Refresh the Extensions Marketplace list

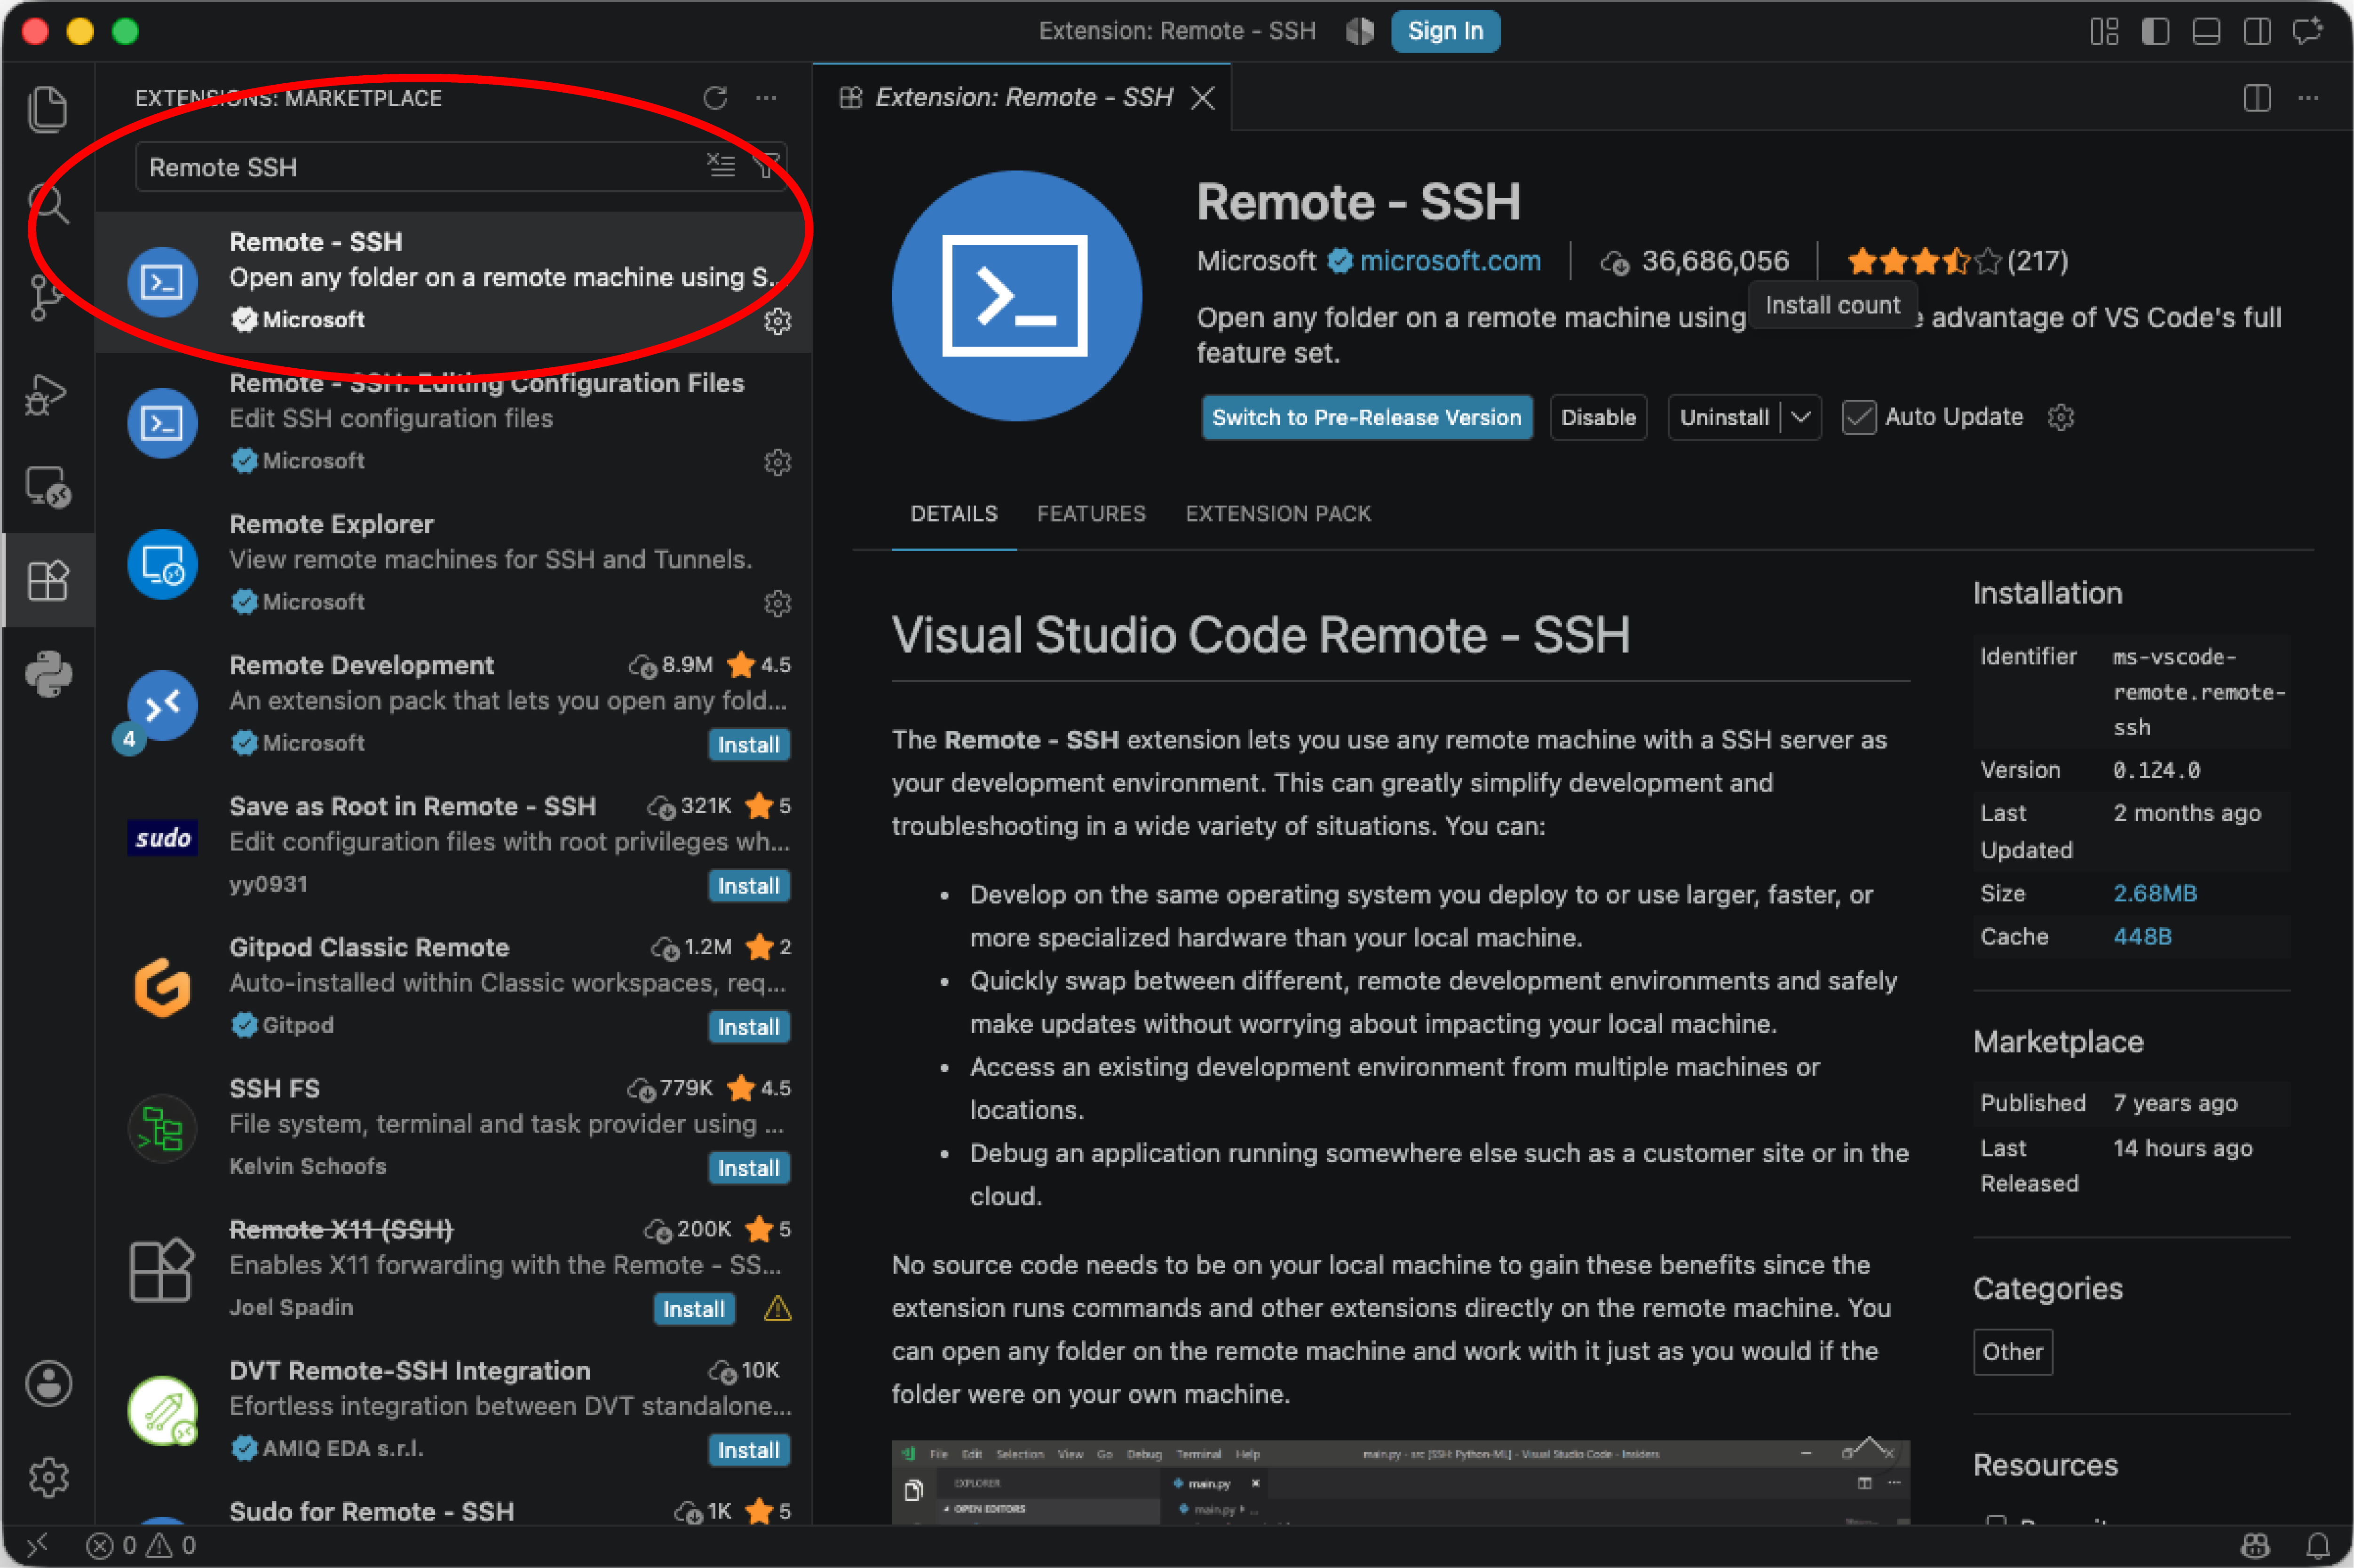tap(715, 98)
